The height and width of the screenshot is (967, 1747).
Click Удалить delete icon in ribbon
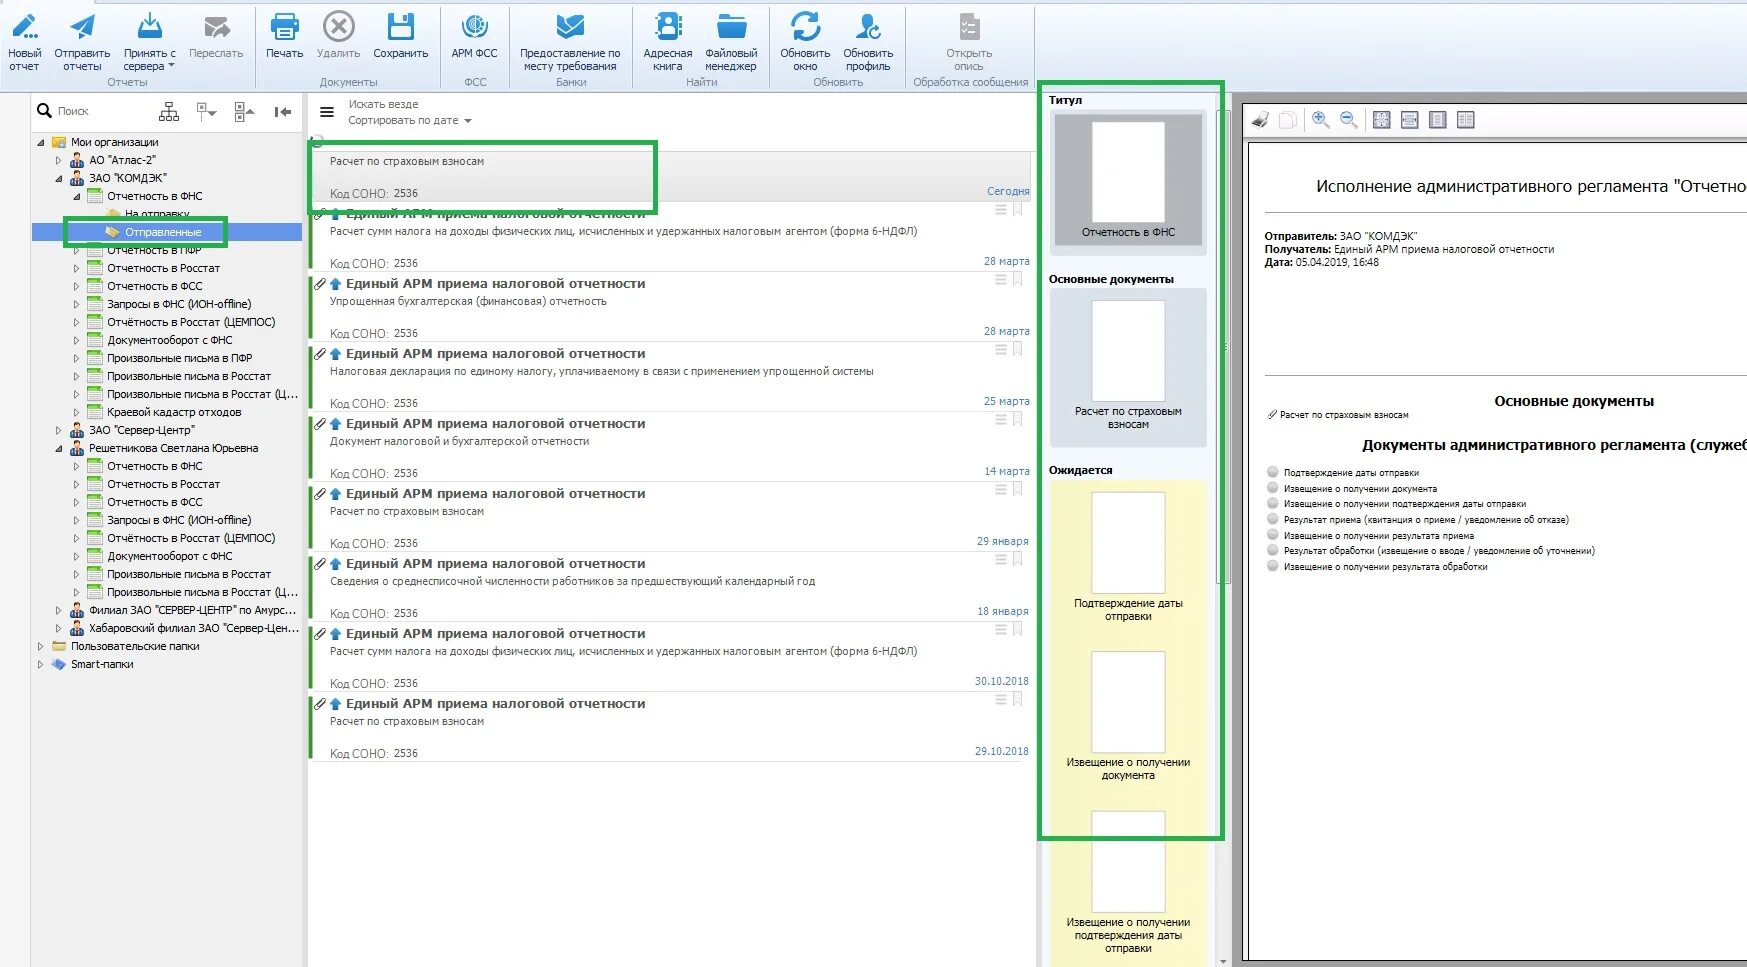[x=339, y=27]
